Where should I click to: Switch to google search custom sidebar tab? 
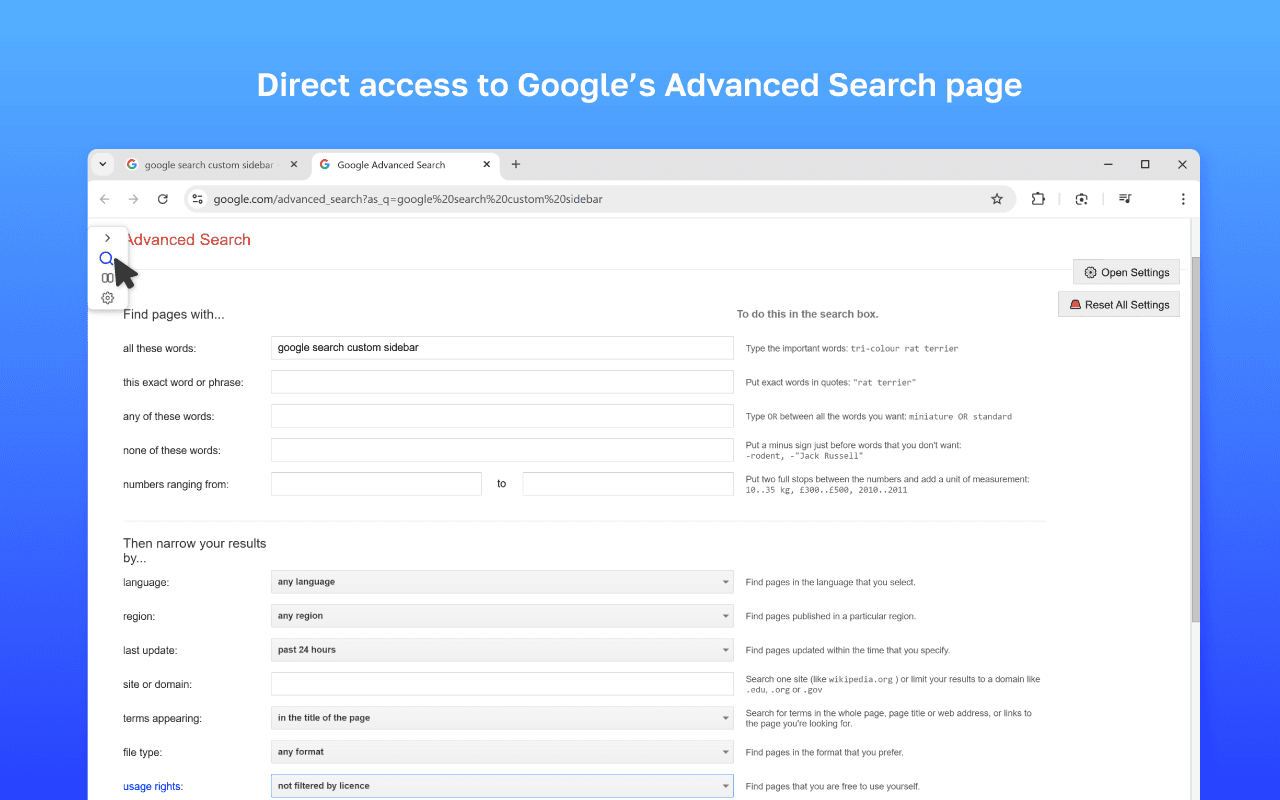[209, 165]
